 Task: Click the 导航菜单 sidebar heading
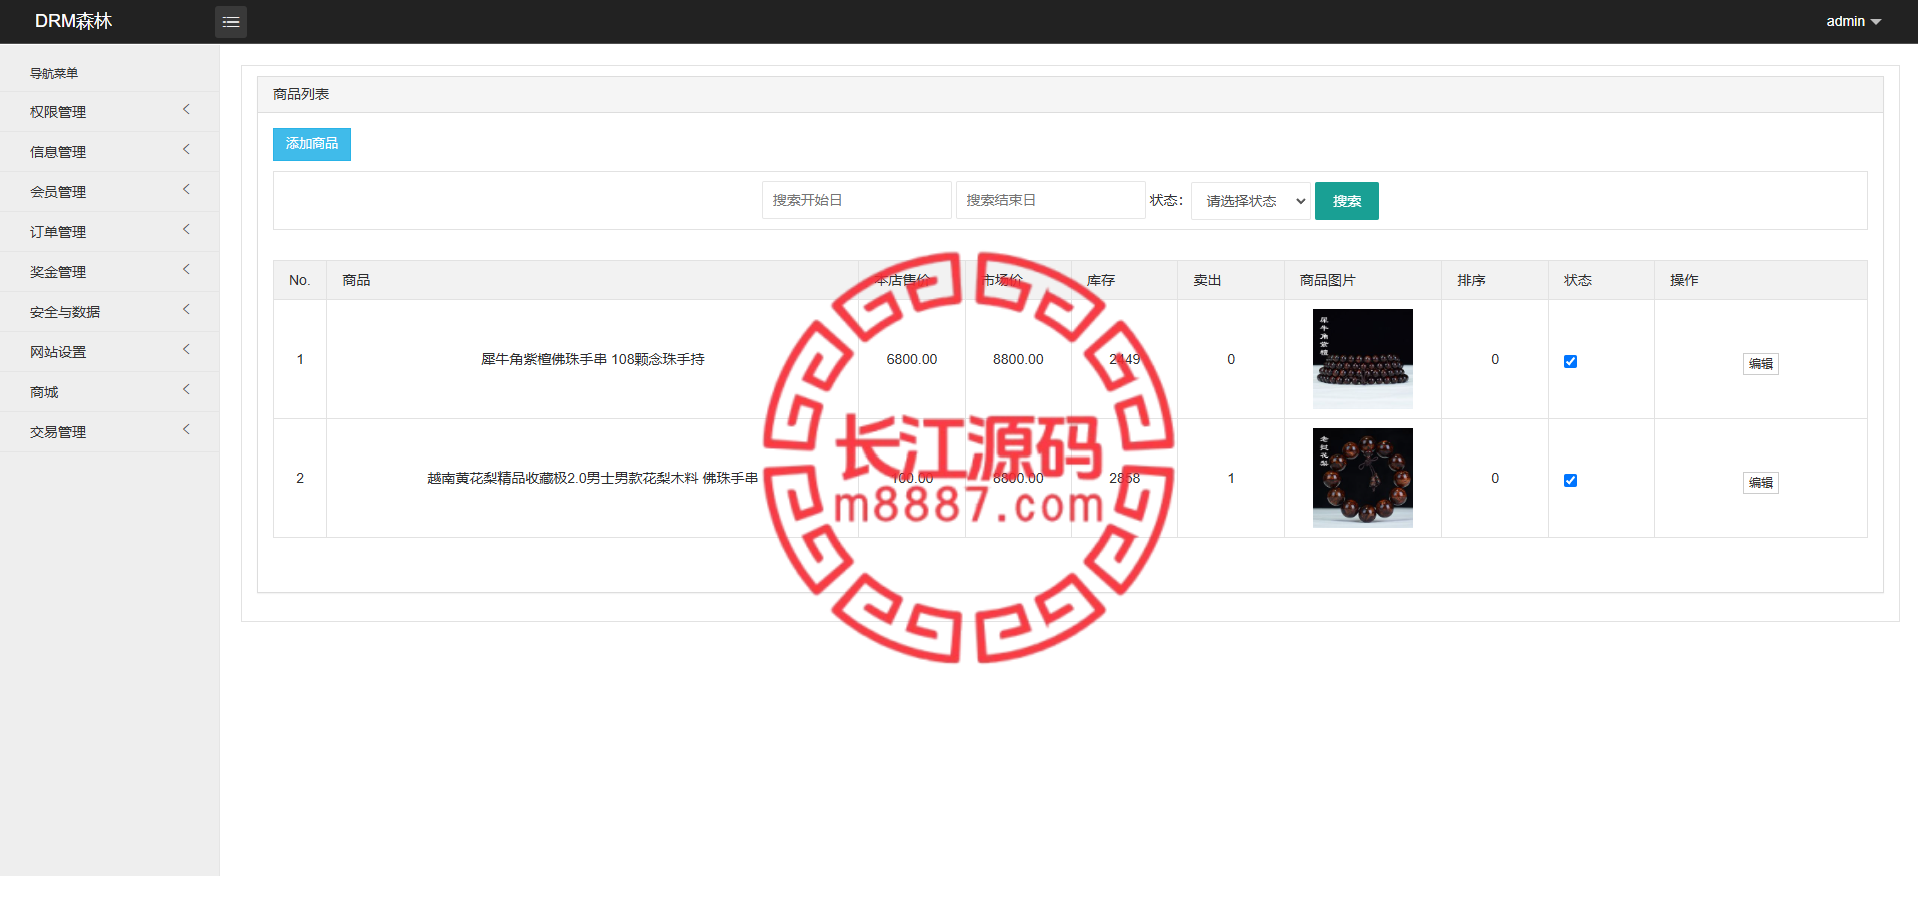click(x=54, y=73)
